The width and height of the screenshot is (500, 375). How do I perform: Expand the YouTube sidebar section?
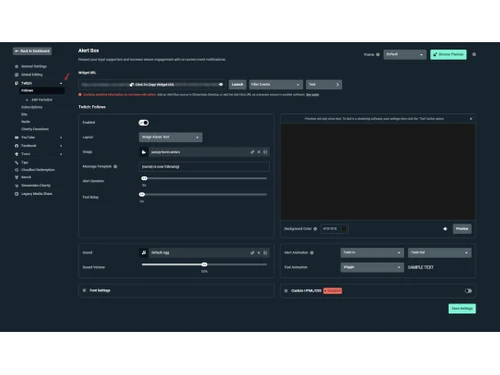pyautogui.click(x=61, y=137)
